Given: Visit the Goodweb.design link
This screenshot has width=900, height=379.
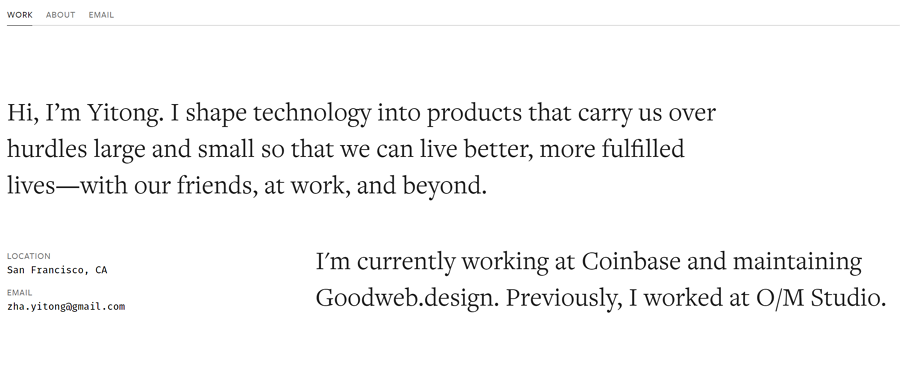Looking at the screenshot, I should click(407, 298).
